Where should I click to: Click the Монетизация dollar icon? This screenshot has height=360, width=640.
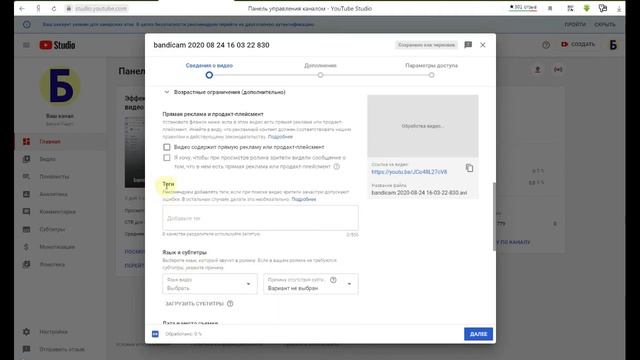coord(27,247)
